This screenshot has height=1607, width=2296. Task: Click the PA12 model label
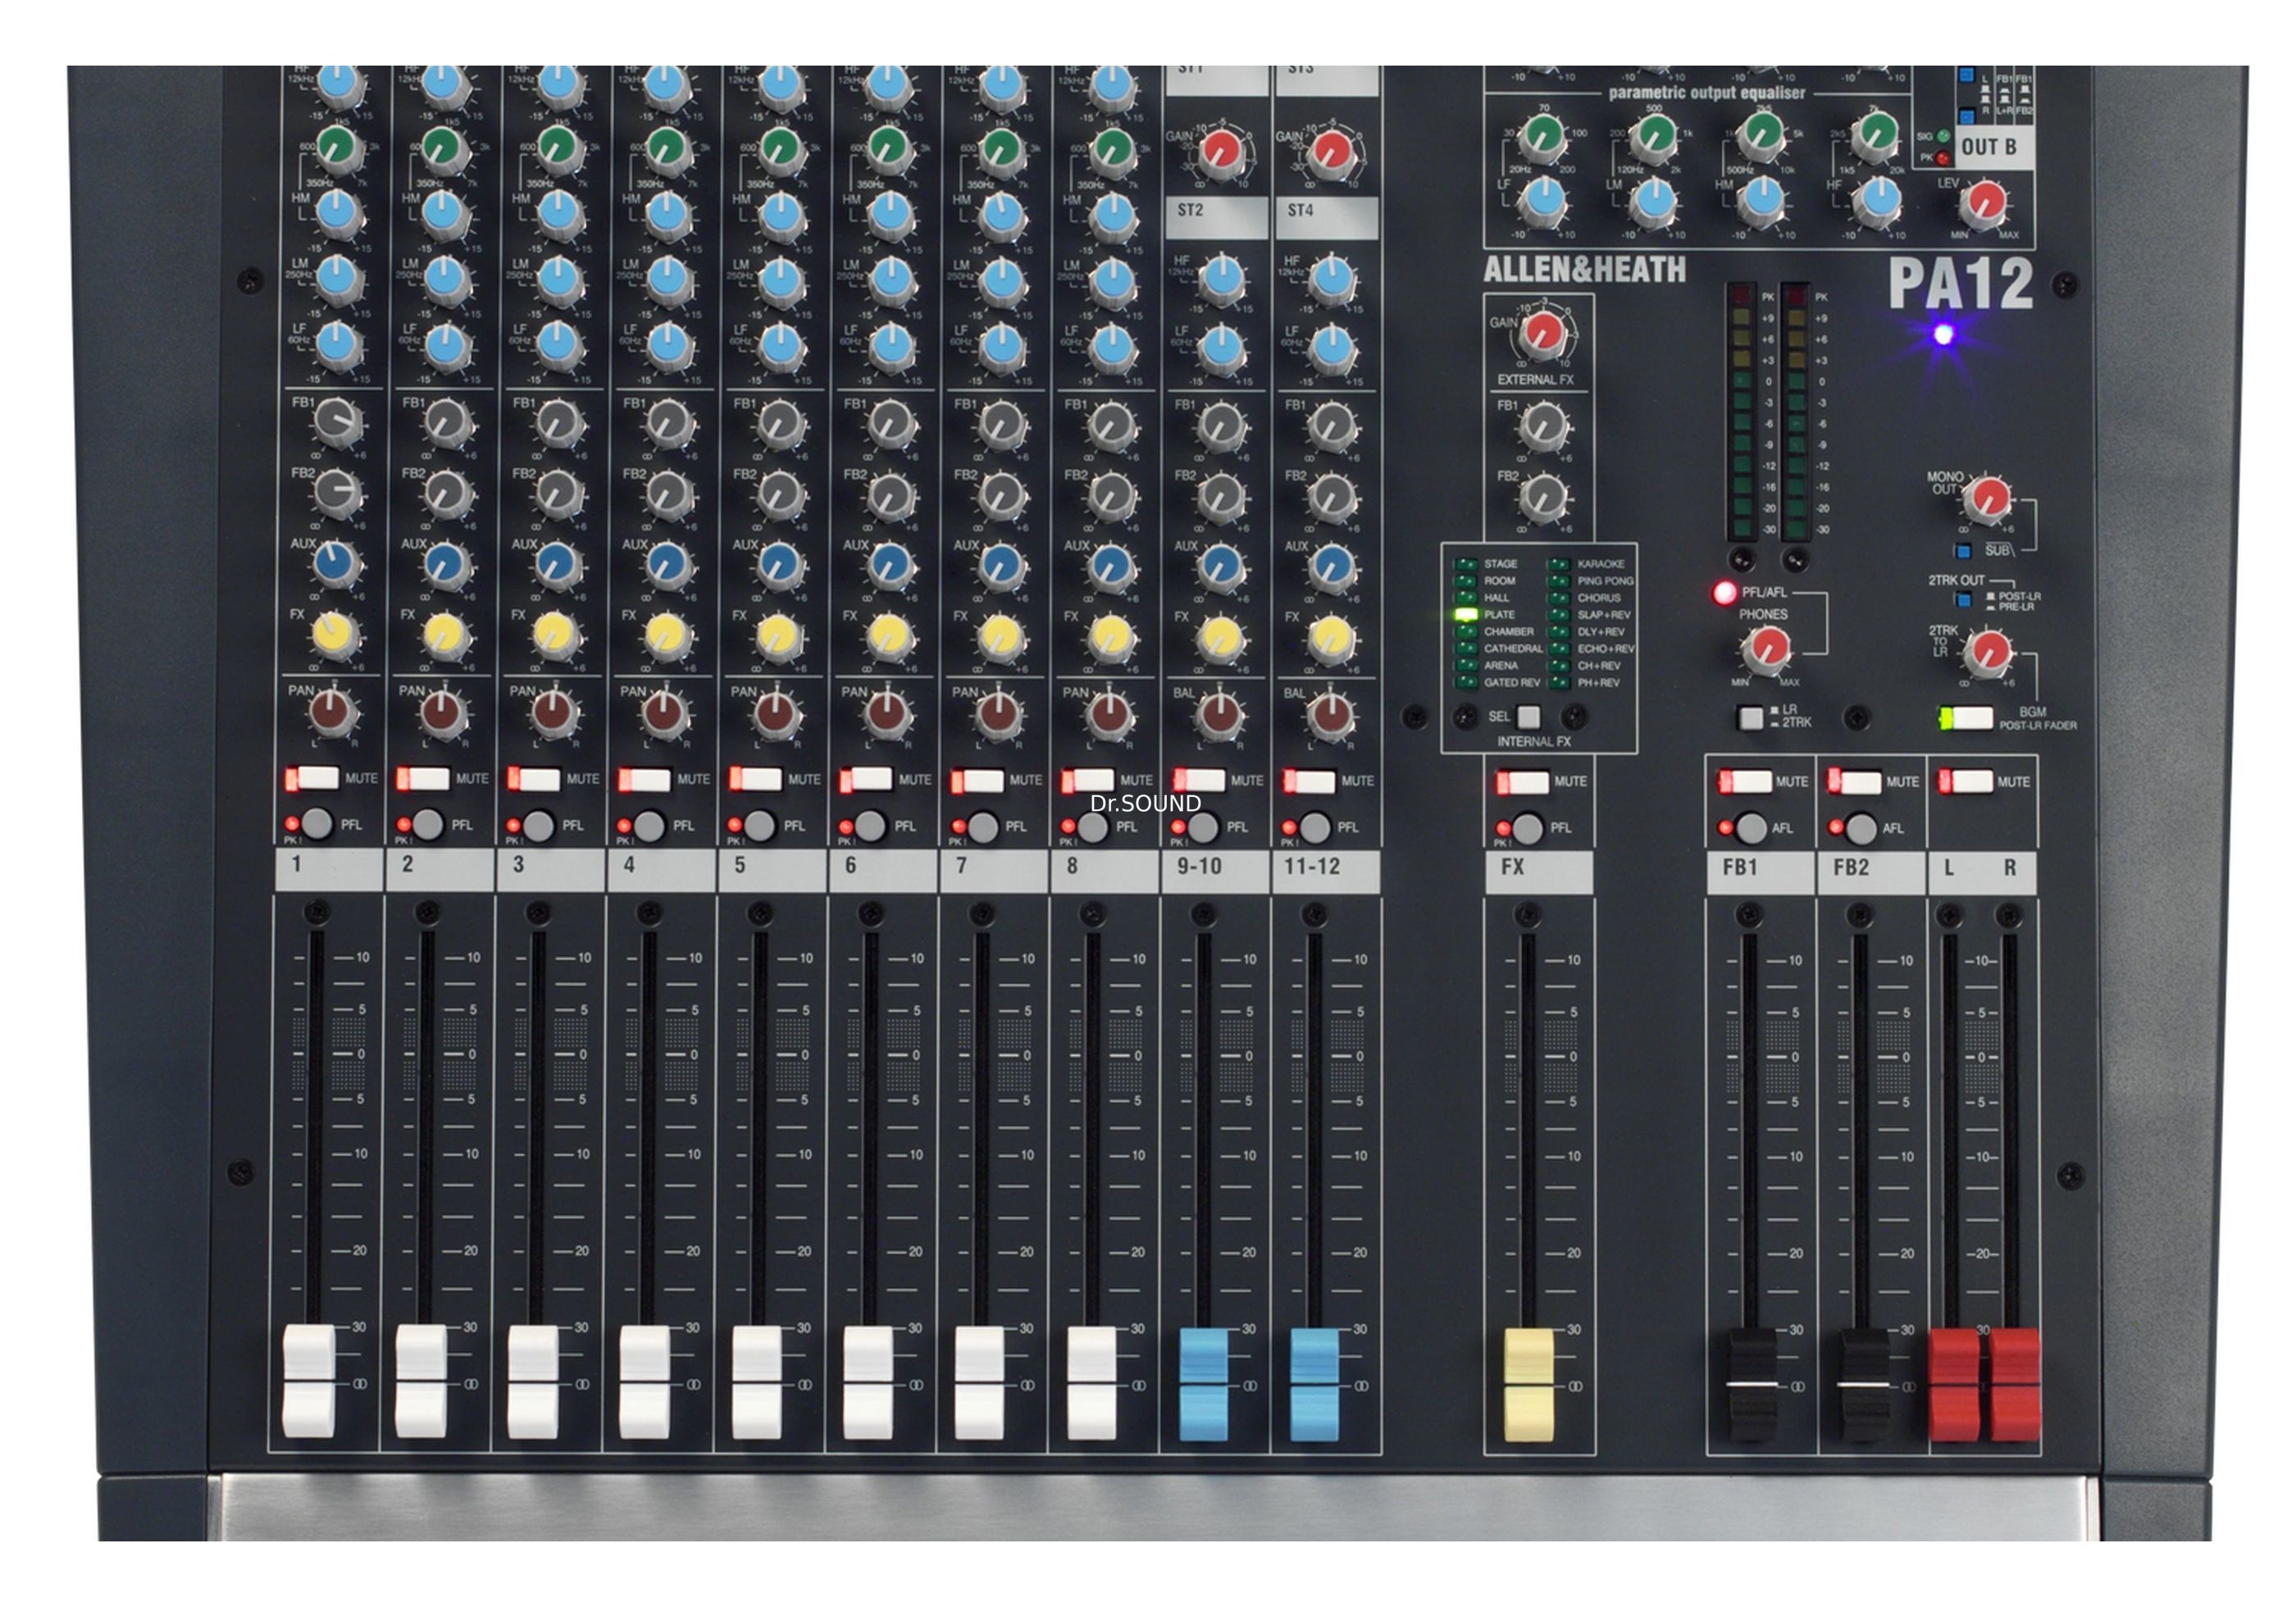[x=1961, y=284]
